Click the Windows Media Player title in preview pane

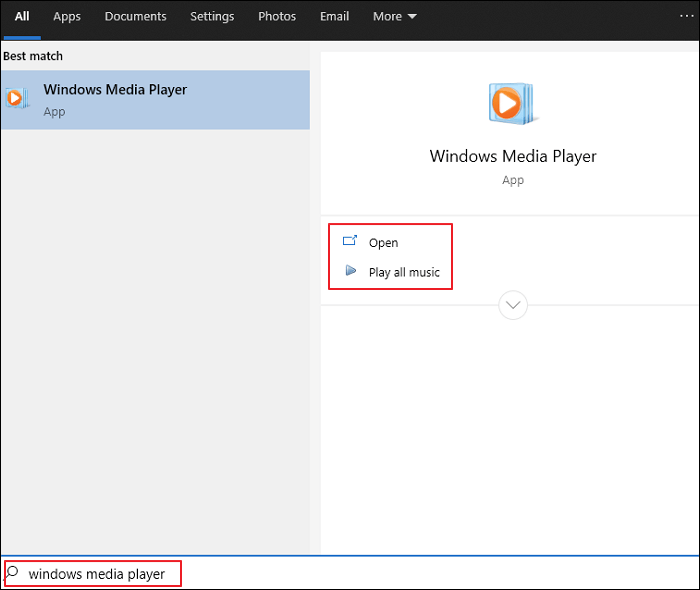pos(513,156)
